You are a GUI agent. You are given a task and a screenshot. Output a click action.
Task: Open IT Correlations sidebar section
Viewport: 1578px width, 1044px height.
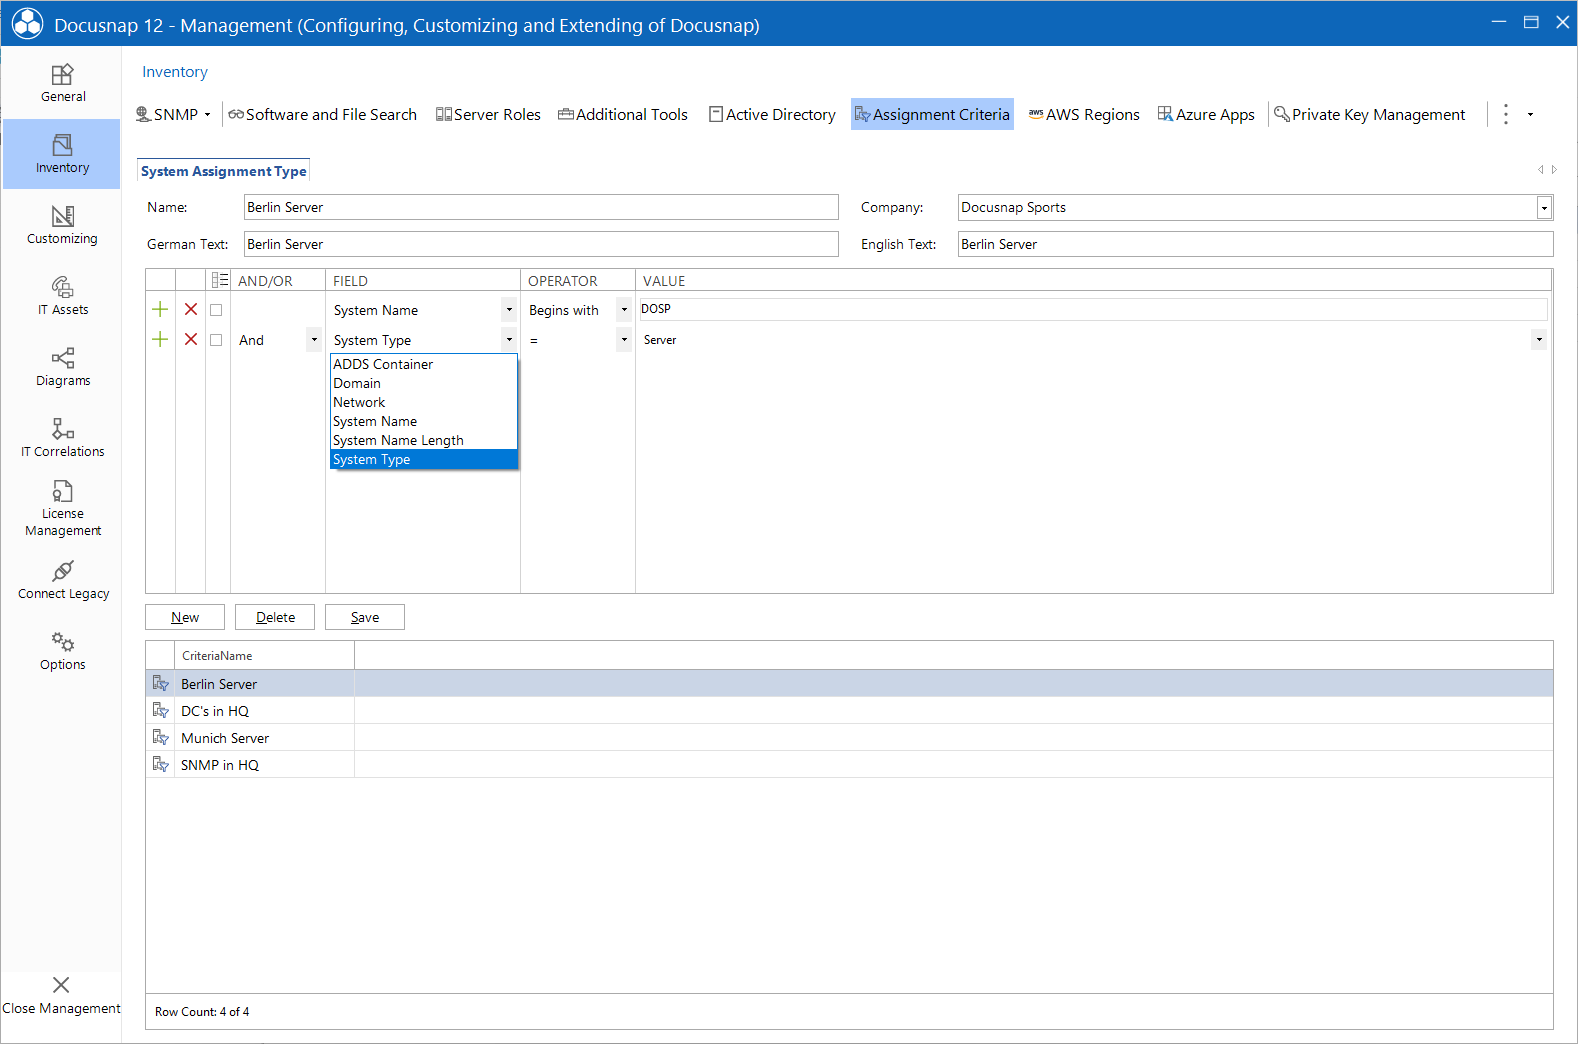point(62,438)
